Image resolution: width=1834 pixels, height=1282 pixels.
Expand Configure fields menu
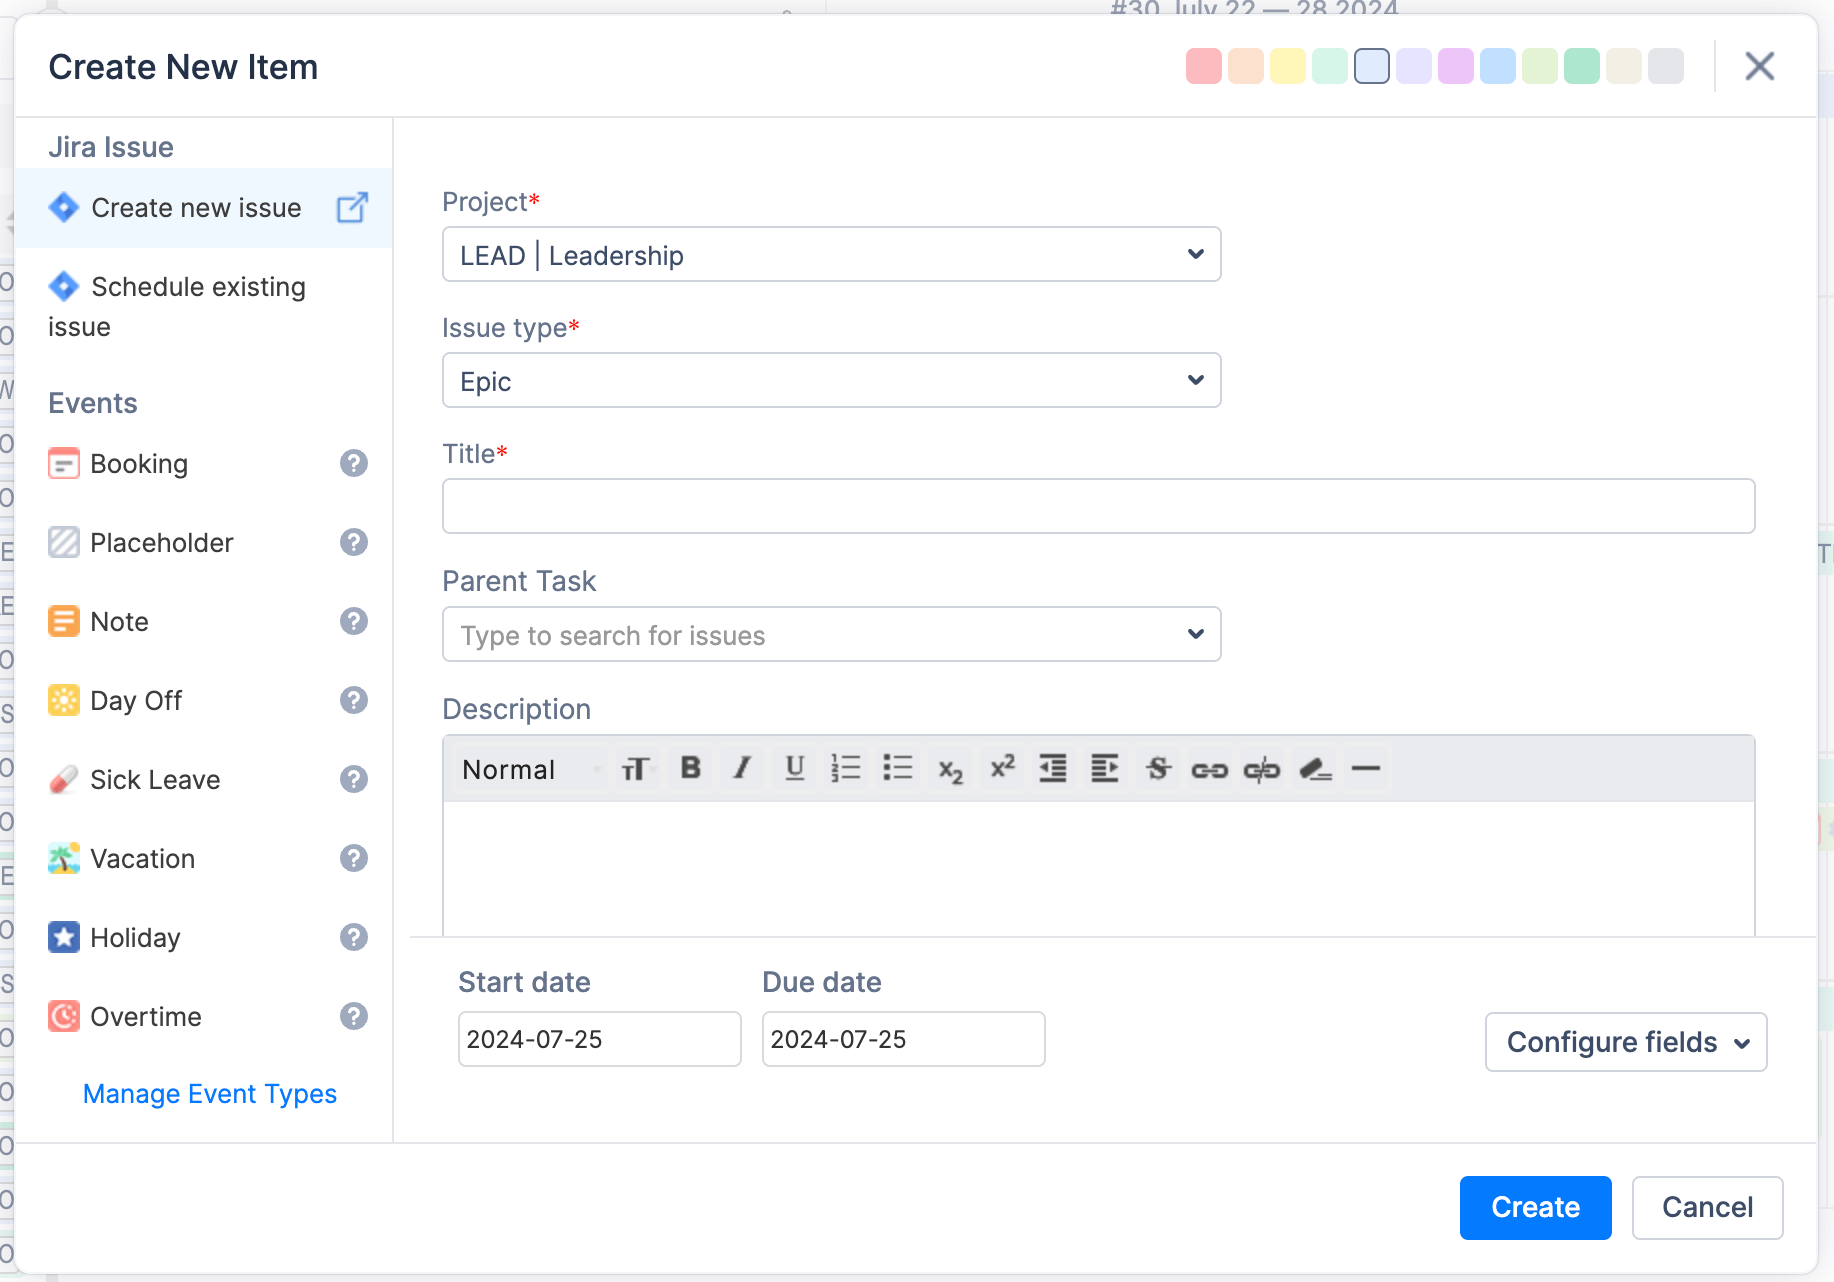coord(1626,1042)
